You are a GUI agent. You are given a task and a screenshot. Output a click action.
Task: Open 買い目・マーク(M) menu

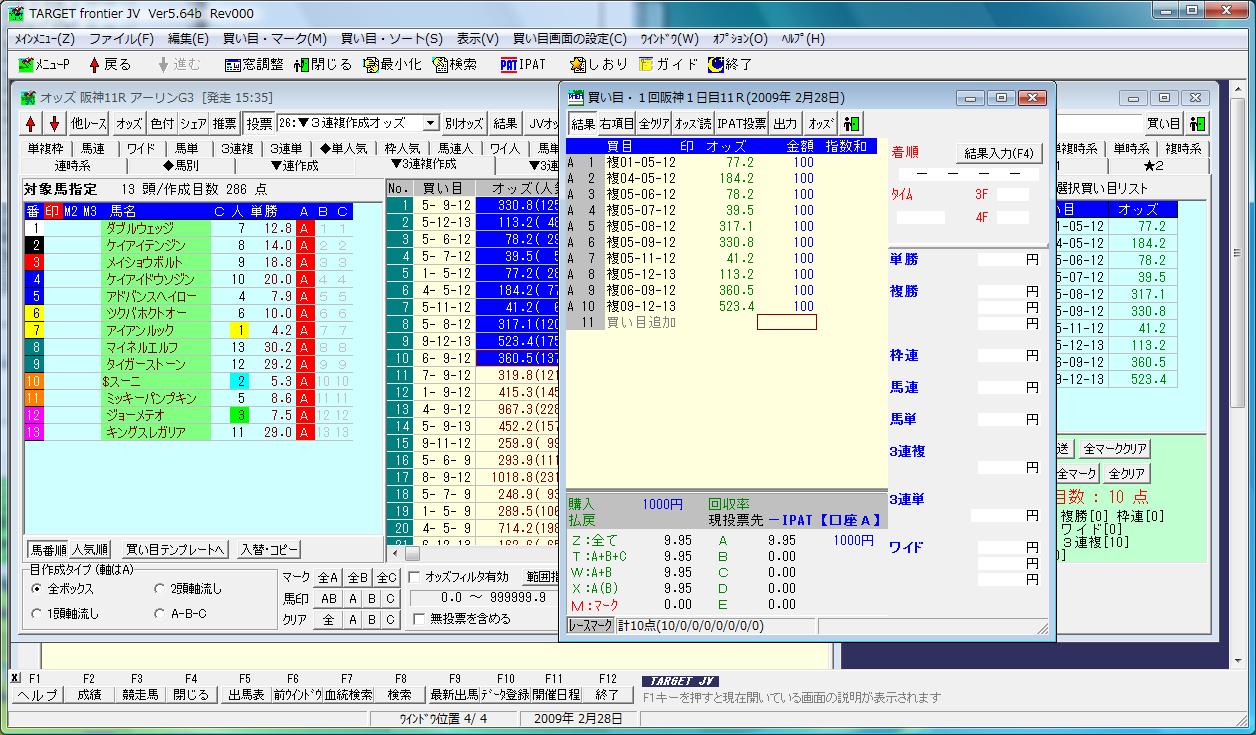(x=274, y=39)
